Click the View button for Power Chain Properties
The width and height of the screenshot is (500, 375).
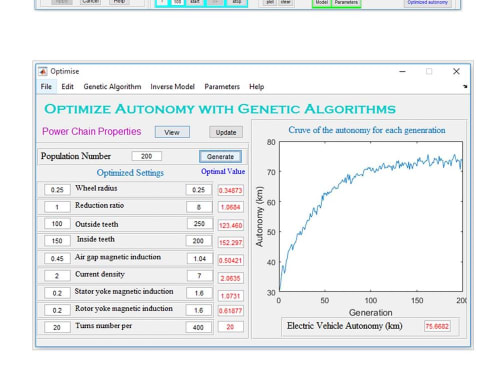pyautogui.click(x=172, y=132)
